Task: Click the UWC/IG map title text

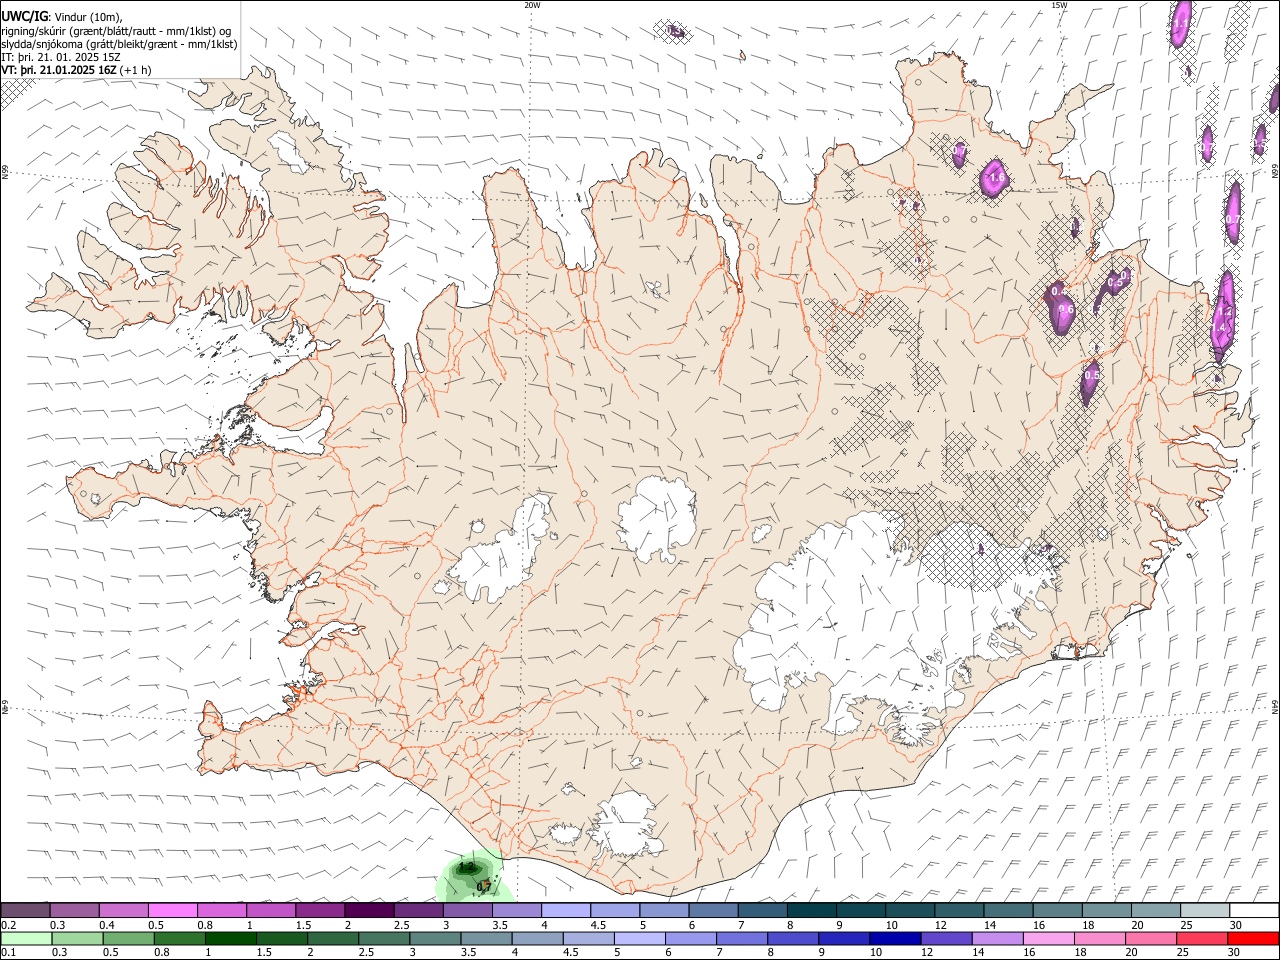Action: [24, 16]
